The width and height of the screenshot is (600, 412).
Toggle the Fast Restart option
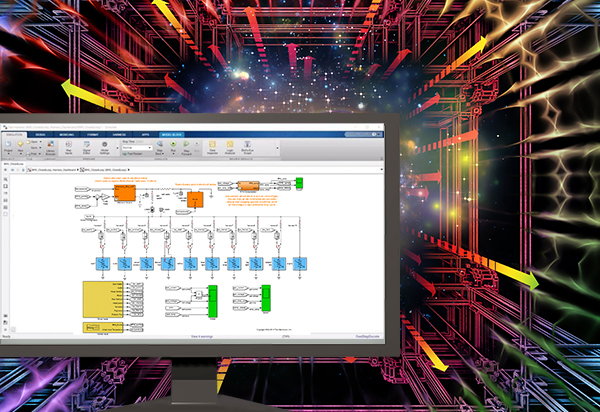[129, 155]
